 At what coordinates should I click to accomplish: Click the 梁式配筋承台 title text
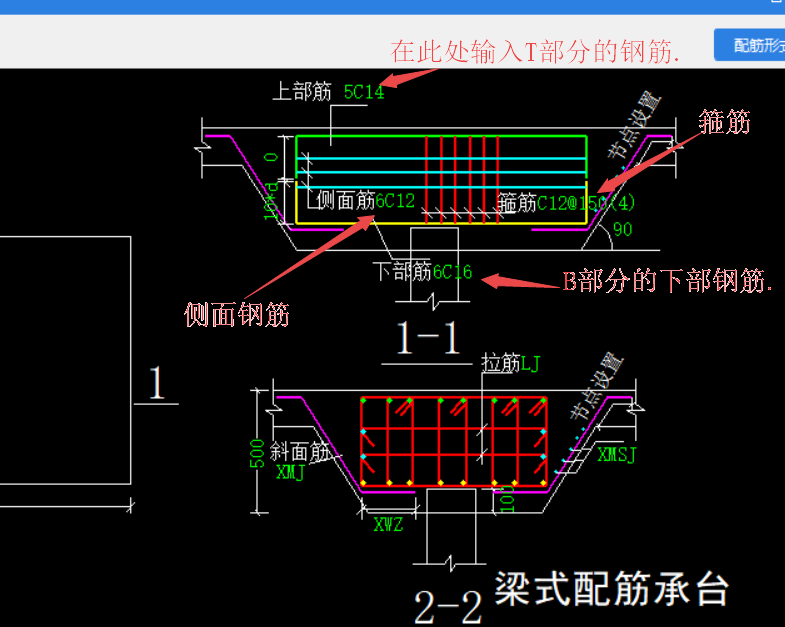[x=612, y=589]
